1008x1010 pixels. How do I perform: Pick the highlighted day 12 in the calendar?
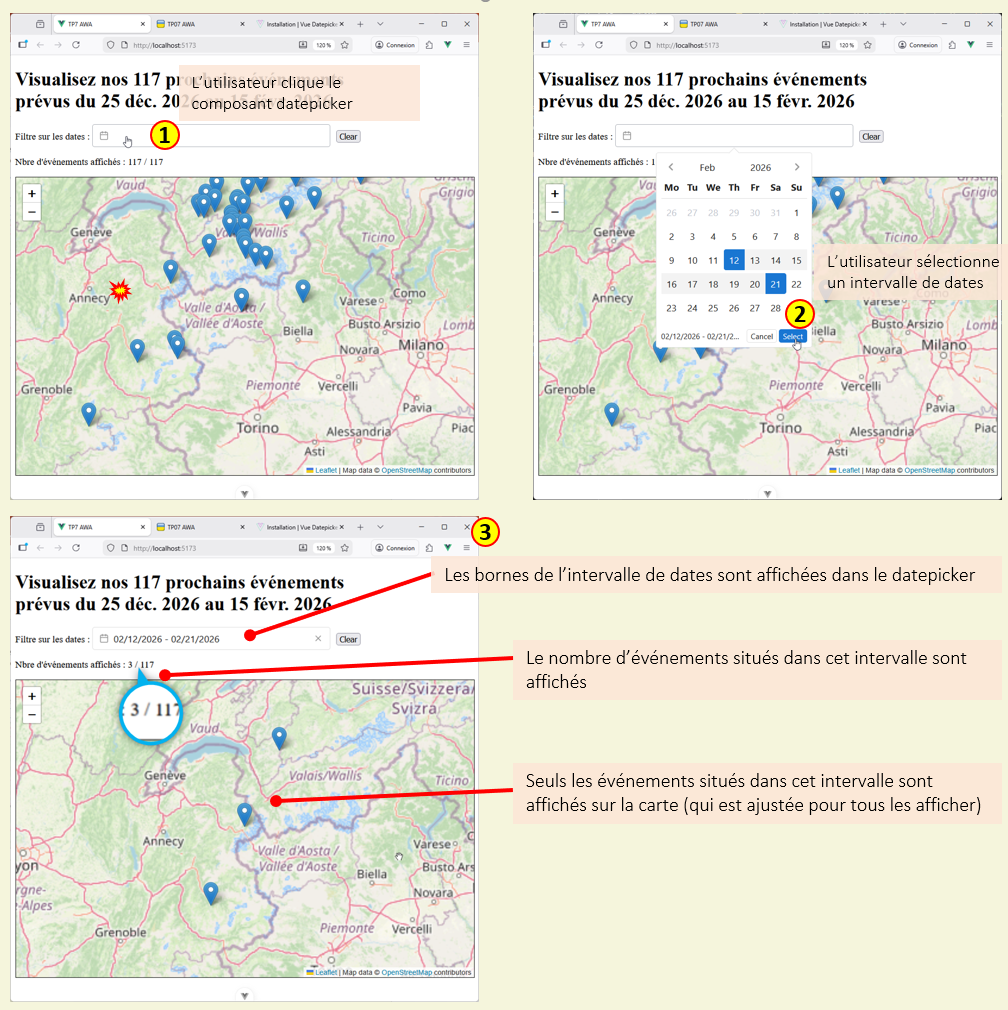pos(734,261)
